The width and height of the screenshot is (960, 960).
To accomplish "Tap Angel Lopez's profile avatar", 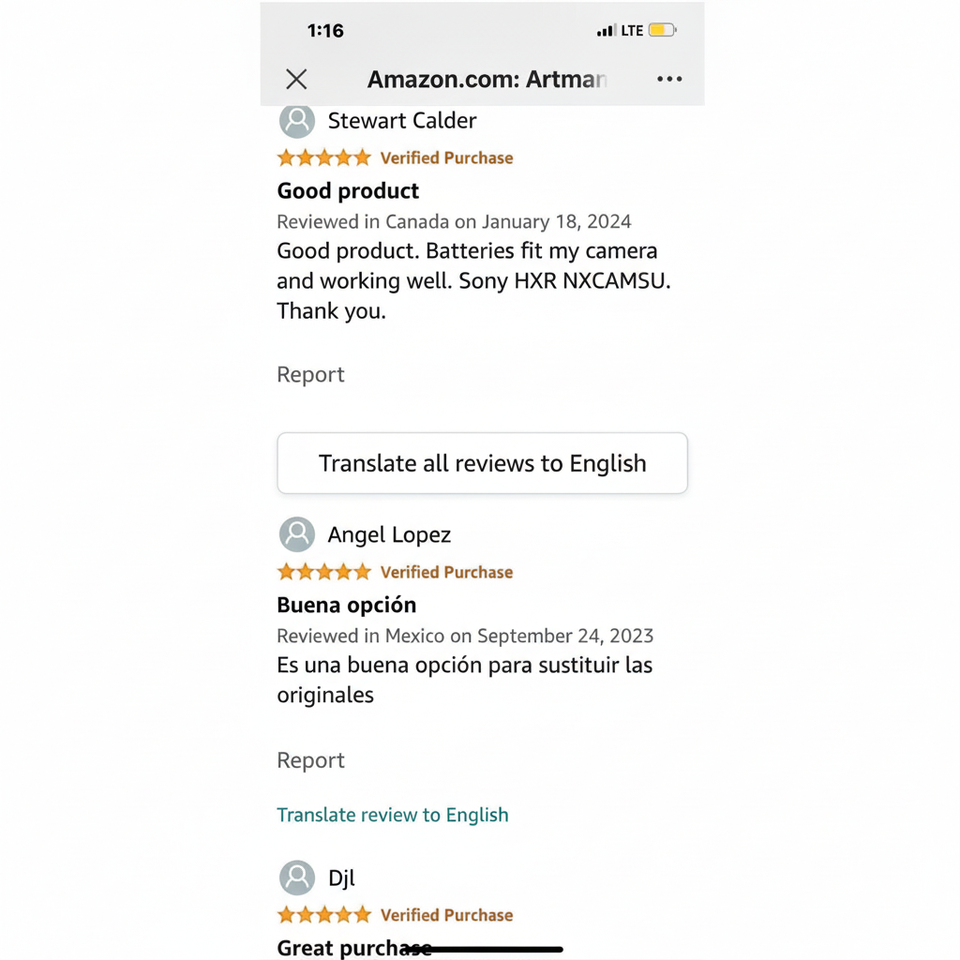I will (297, 535).
